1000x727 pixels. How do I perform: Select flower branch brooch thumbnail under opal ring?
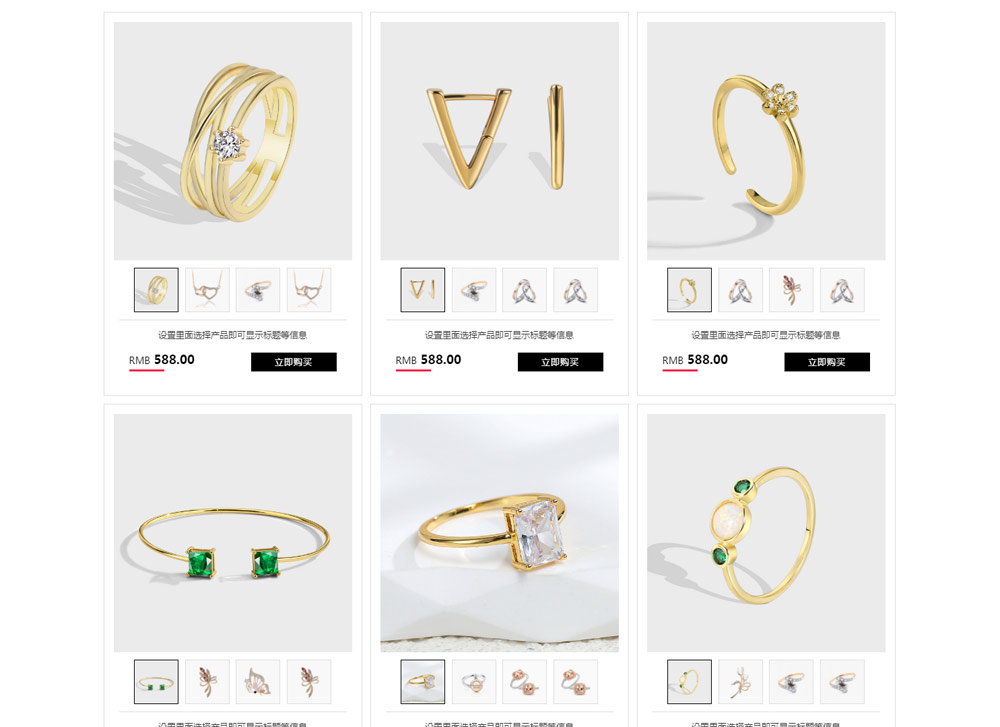pyautogui.click(x=740, y=682)
